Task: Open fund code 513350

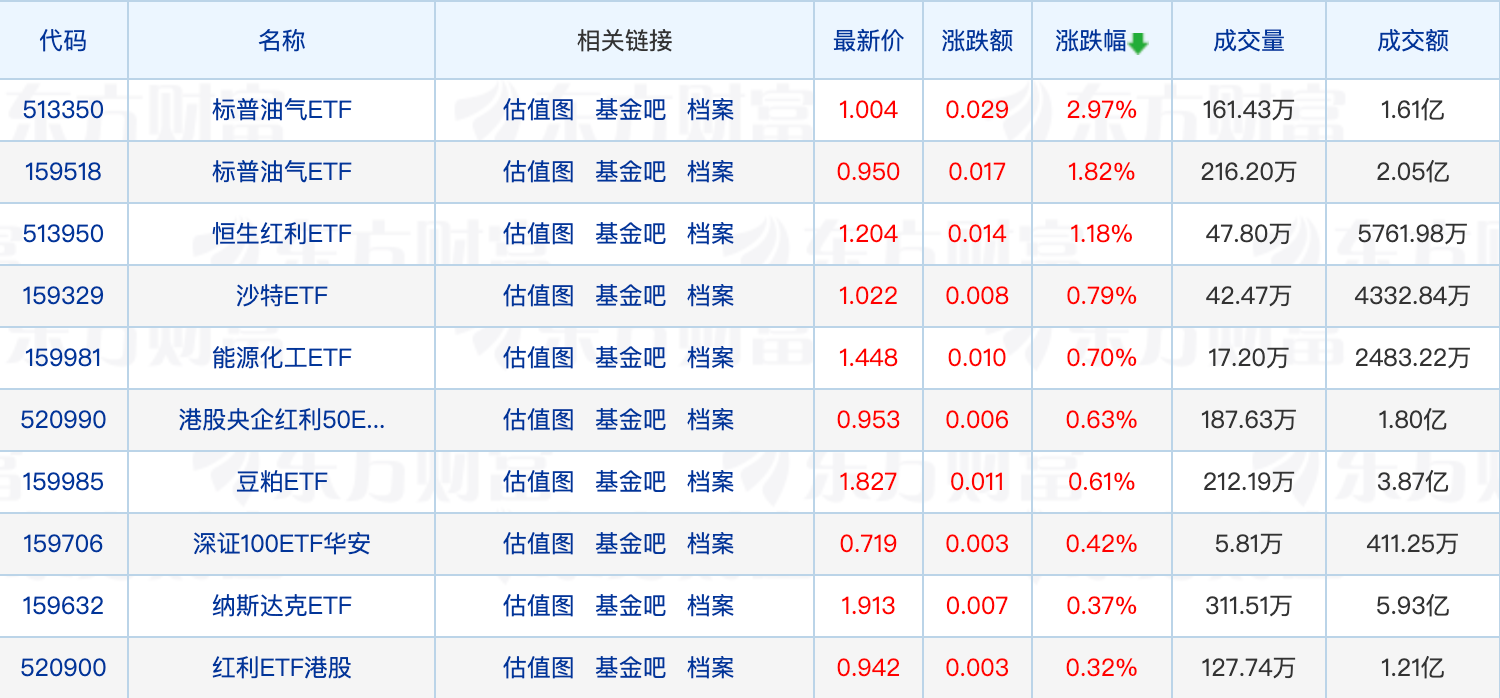Action: [x=63, y=110]
